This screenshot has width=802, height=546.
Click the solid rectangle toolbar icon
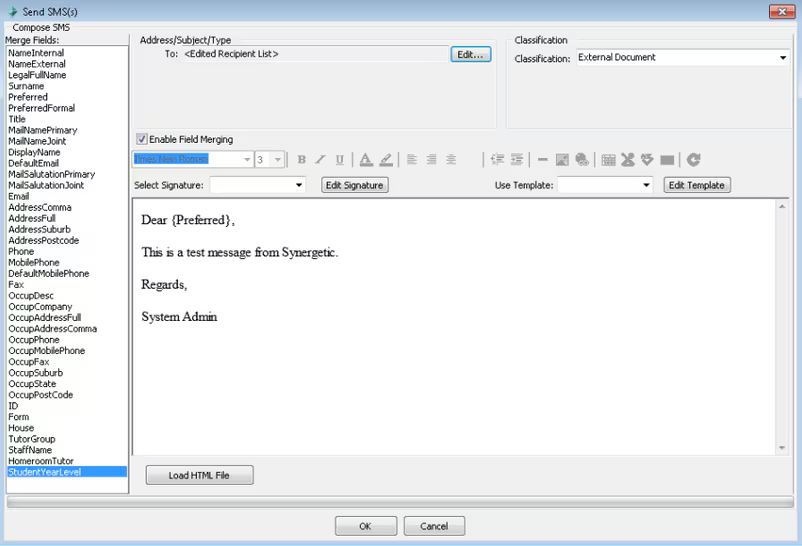[667, 160]
